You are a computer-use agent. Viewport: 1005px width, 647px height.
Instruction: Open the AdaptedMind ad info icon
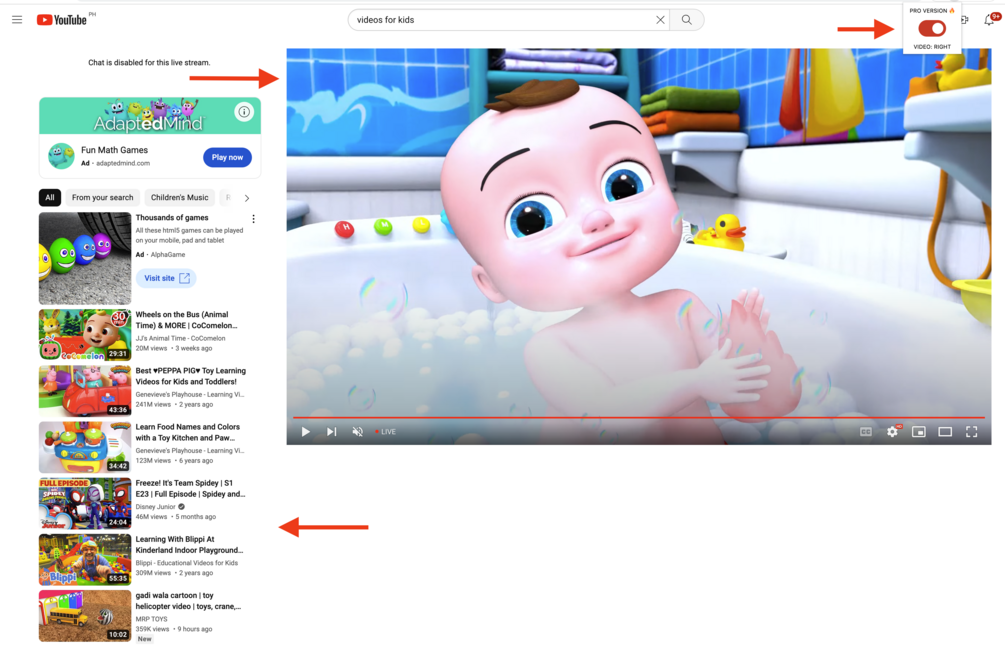coord(244,112)
